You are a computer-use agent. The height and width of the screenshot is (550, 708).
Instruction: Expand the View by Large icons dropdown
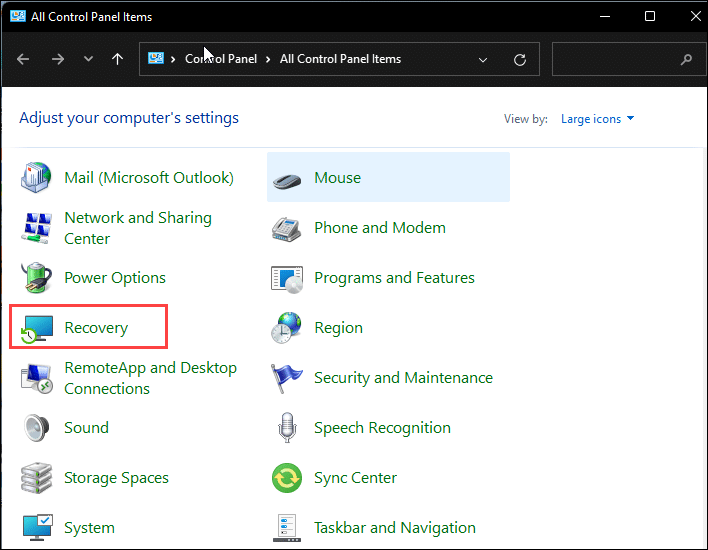click(597, 119)
